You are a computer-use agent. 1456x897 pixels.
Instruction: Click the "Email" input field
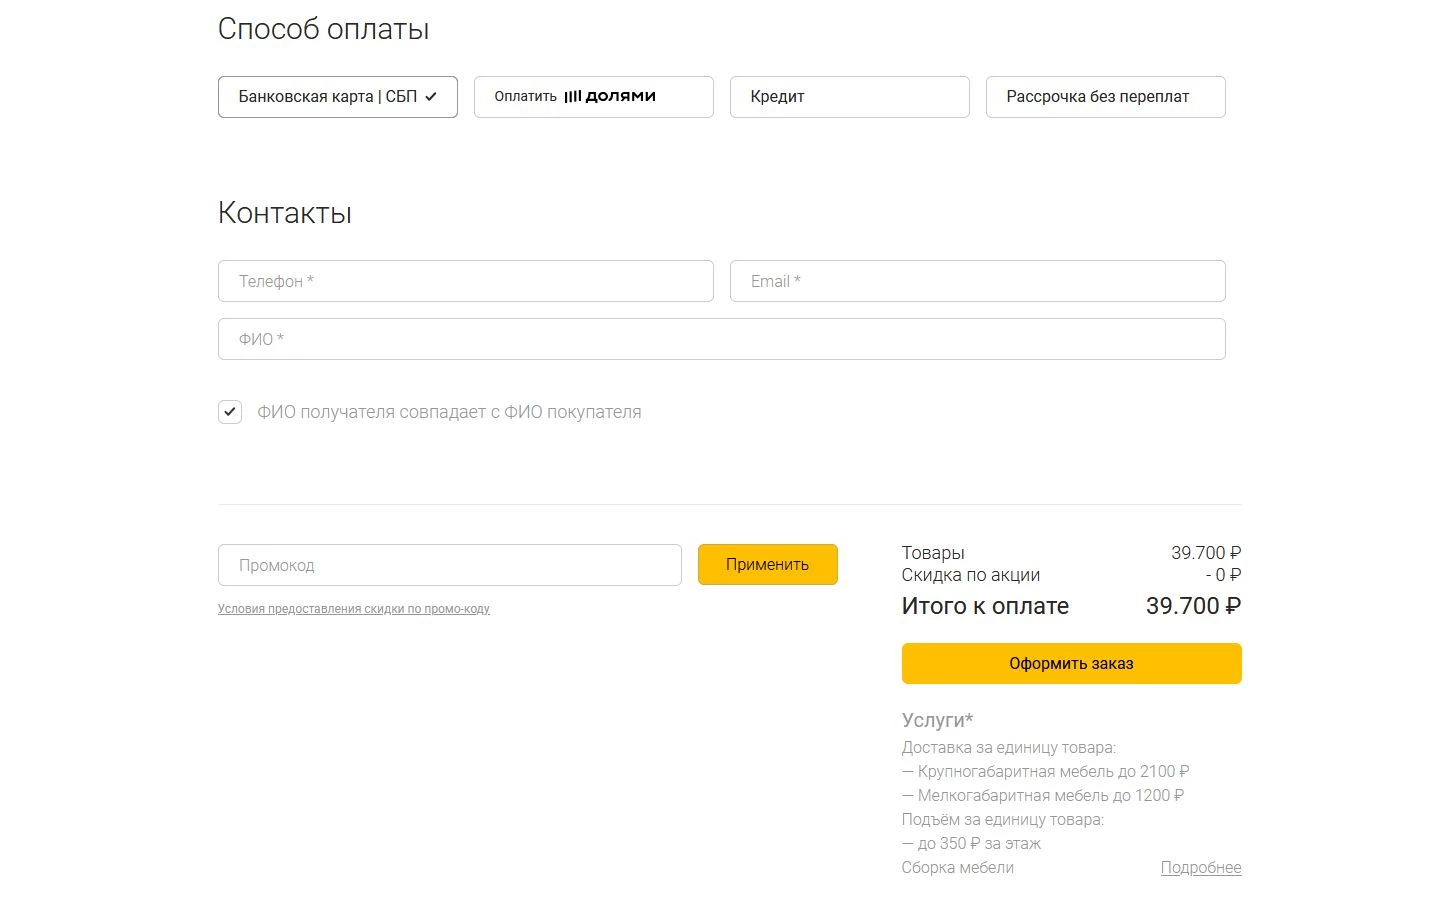(x=977, y=281)
